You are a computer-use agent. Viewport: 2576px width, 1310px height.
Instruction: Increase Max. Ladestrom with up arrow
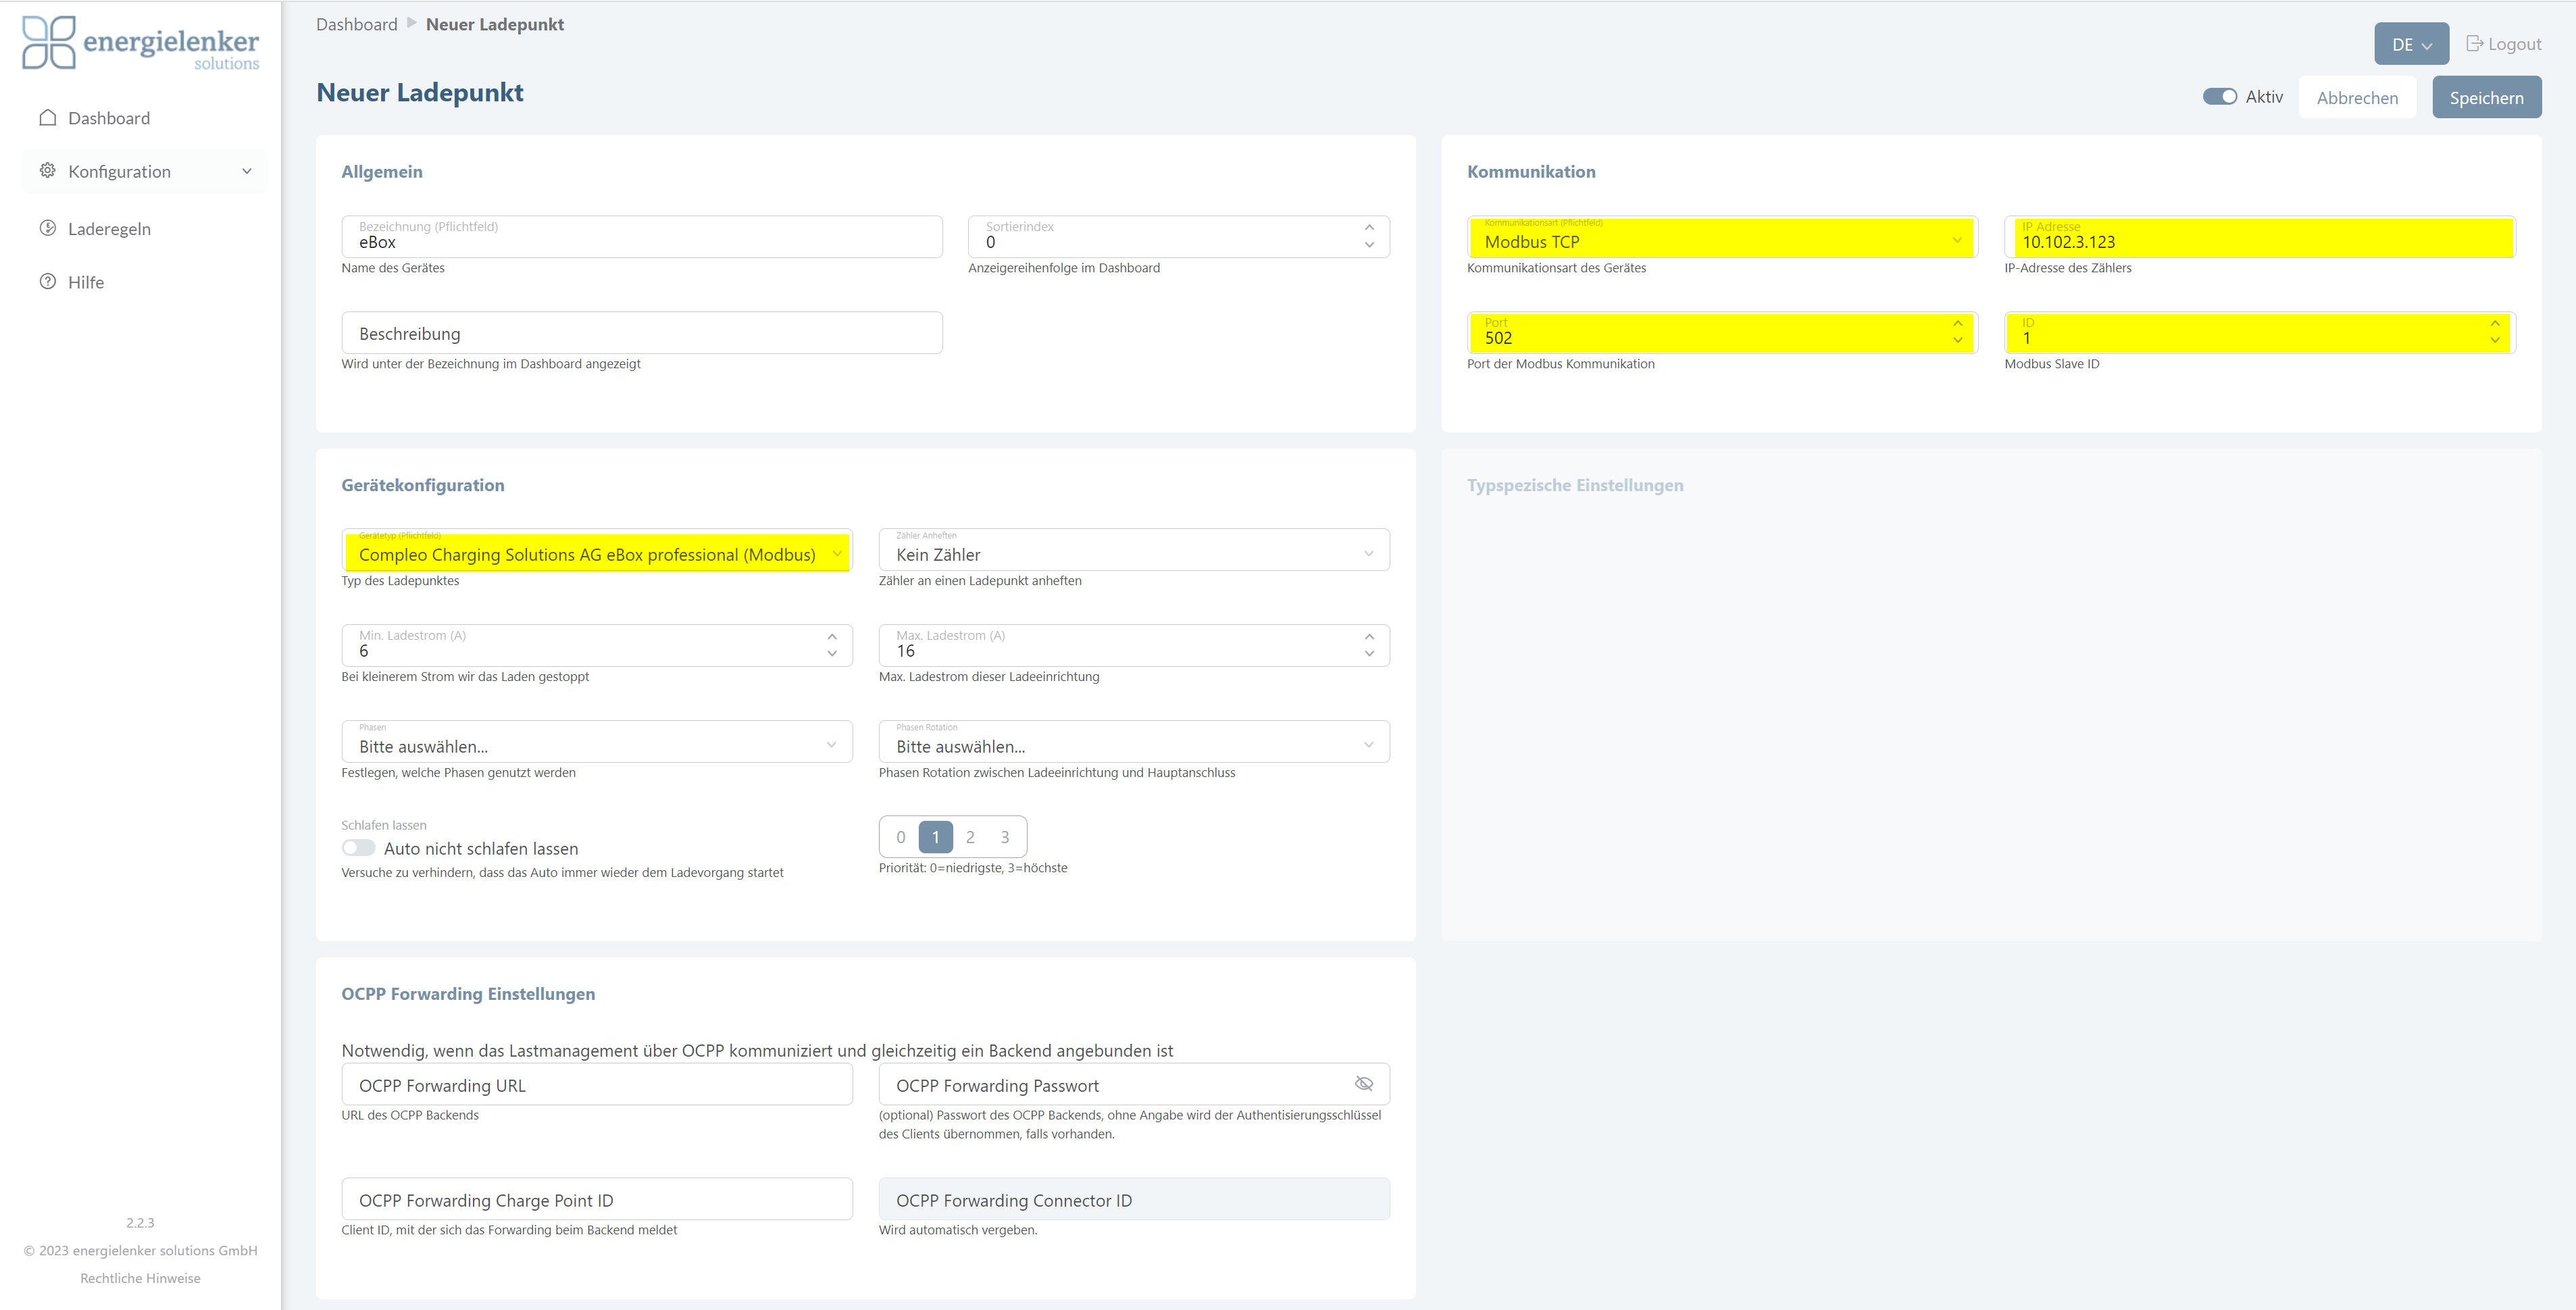[x=1369, y=636]
